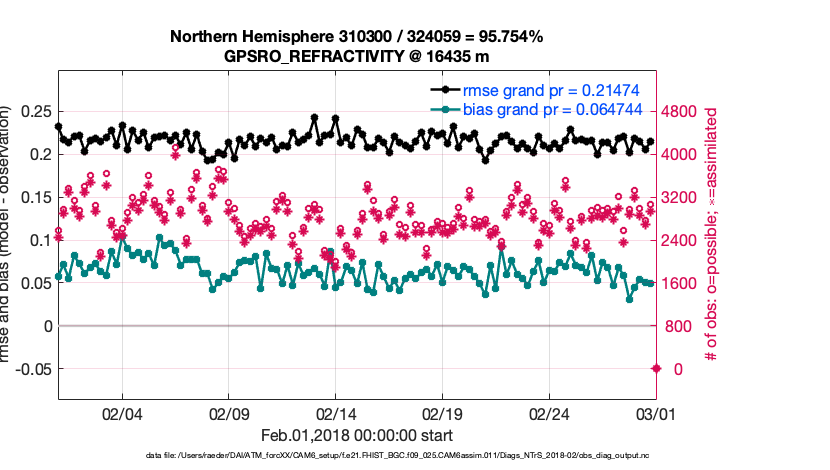Click the 02/04 x-axis tick label

point(121,414)
